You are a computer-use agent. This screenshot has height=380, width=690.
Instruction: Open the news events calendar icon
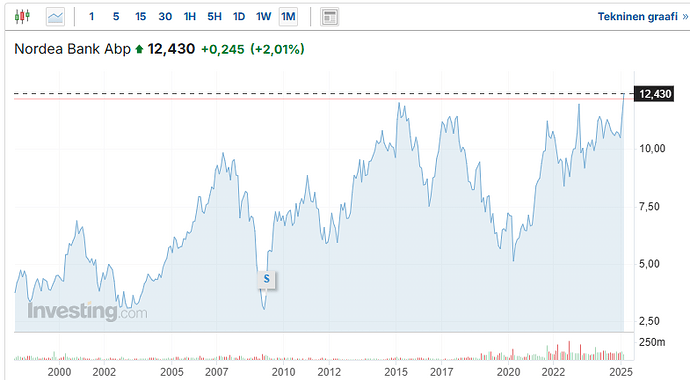(329, 17)
